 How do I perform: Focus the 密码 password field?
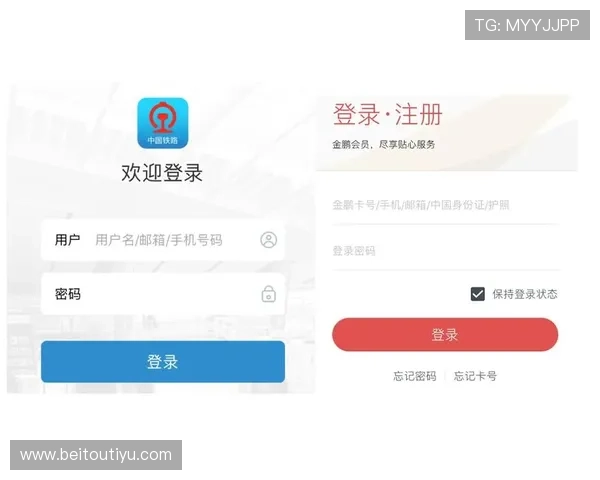pyautogui.click(x=163, y=294)
